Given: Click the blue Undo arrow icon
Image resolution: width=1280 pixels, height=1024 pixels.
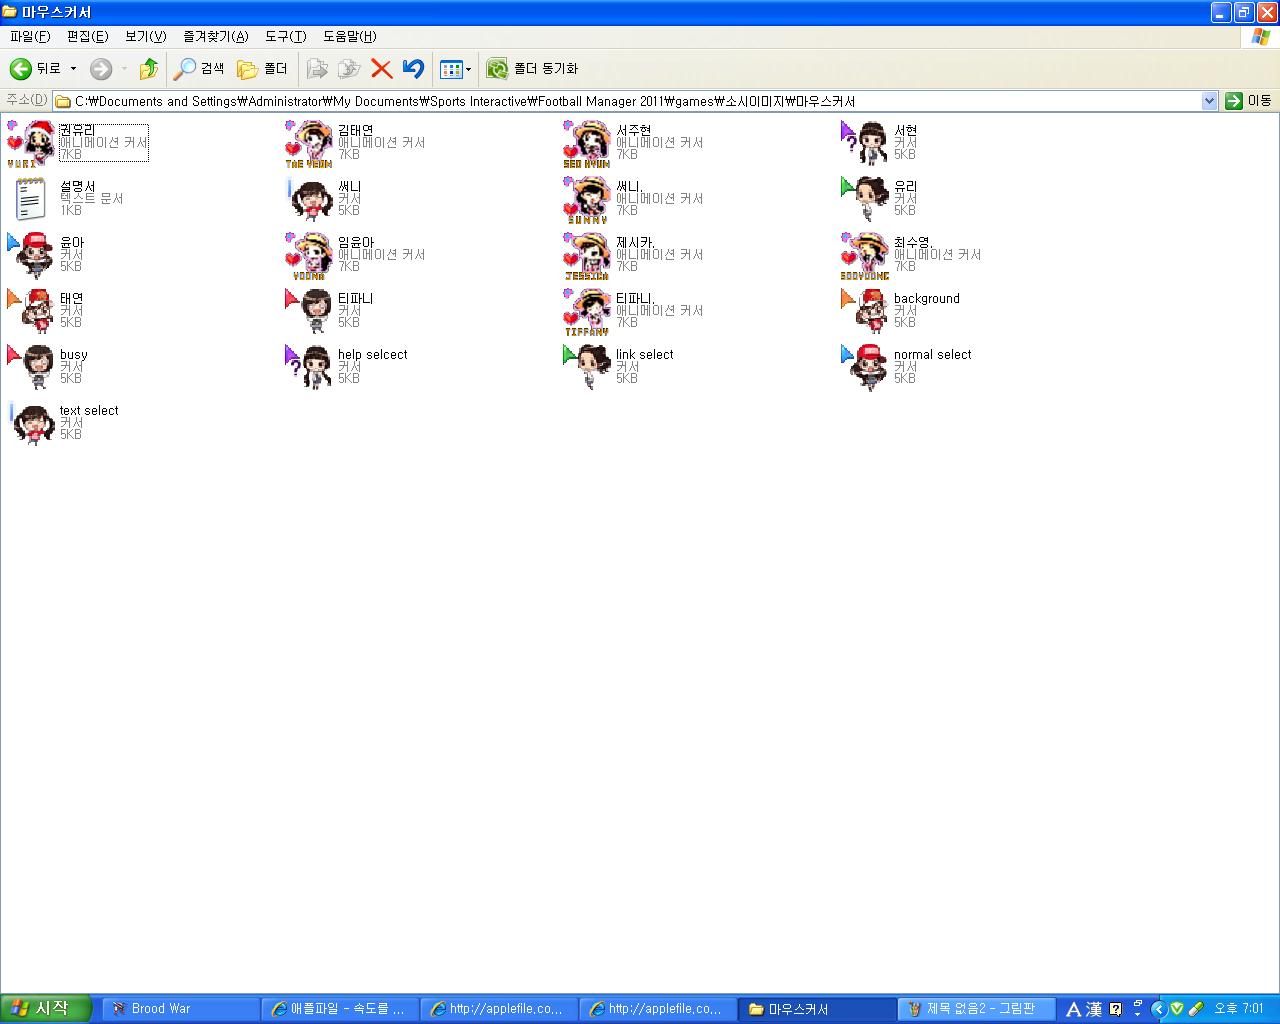Looking at the screenshot, I should [x=413, y=69].
